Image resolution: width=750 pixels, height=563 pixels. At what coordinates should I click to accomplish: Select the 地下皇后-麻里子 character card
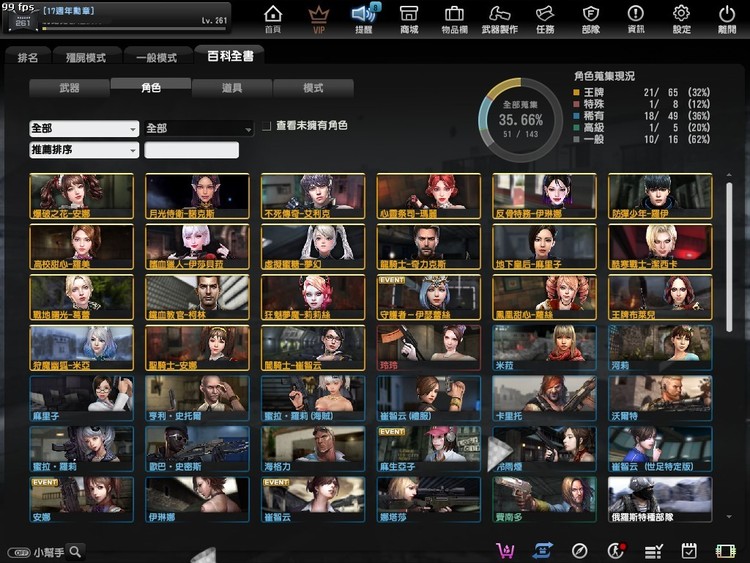[x=544, y=247]
